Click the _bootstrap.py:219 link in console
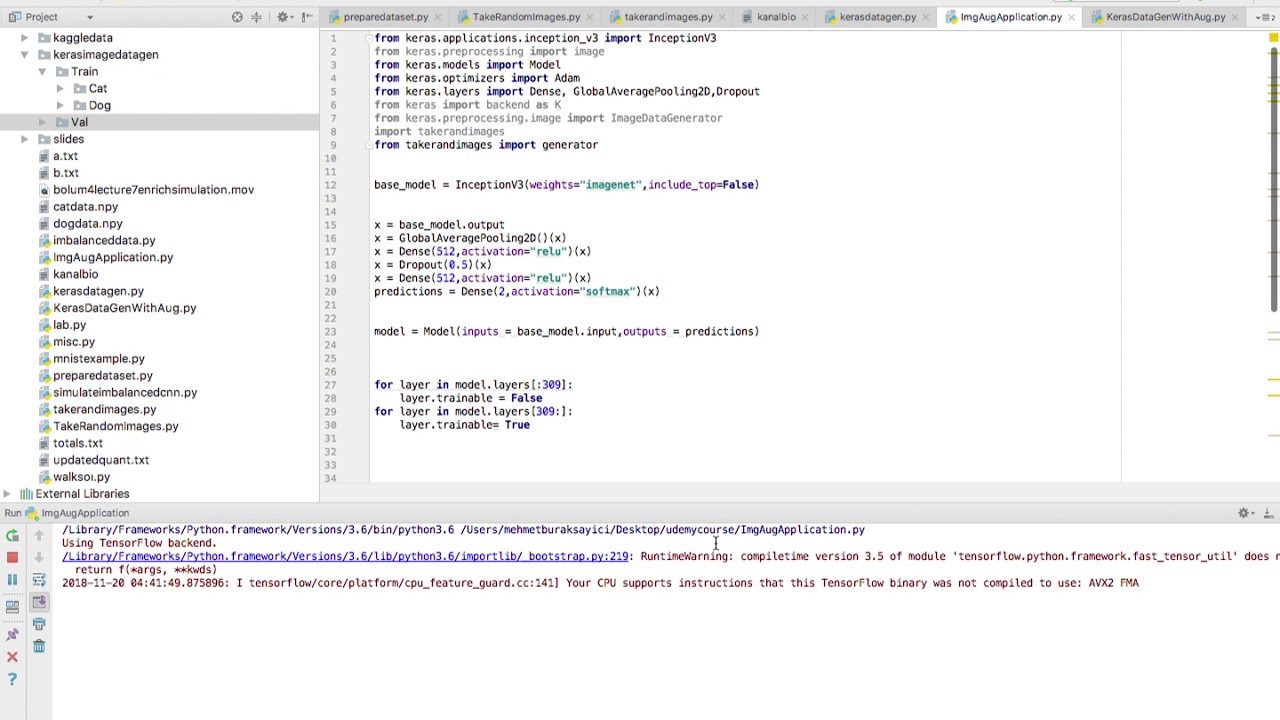This screenshot has height=720, width=1280. point(345,556)
